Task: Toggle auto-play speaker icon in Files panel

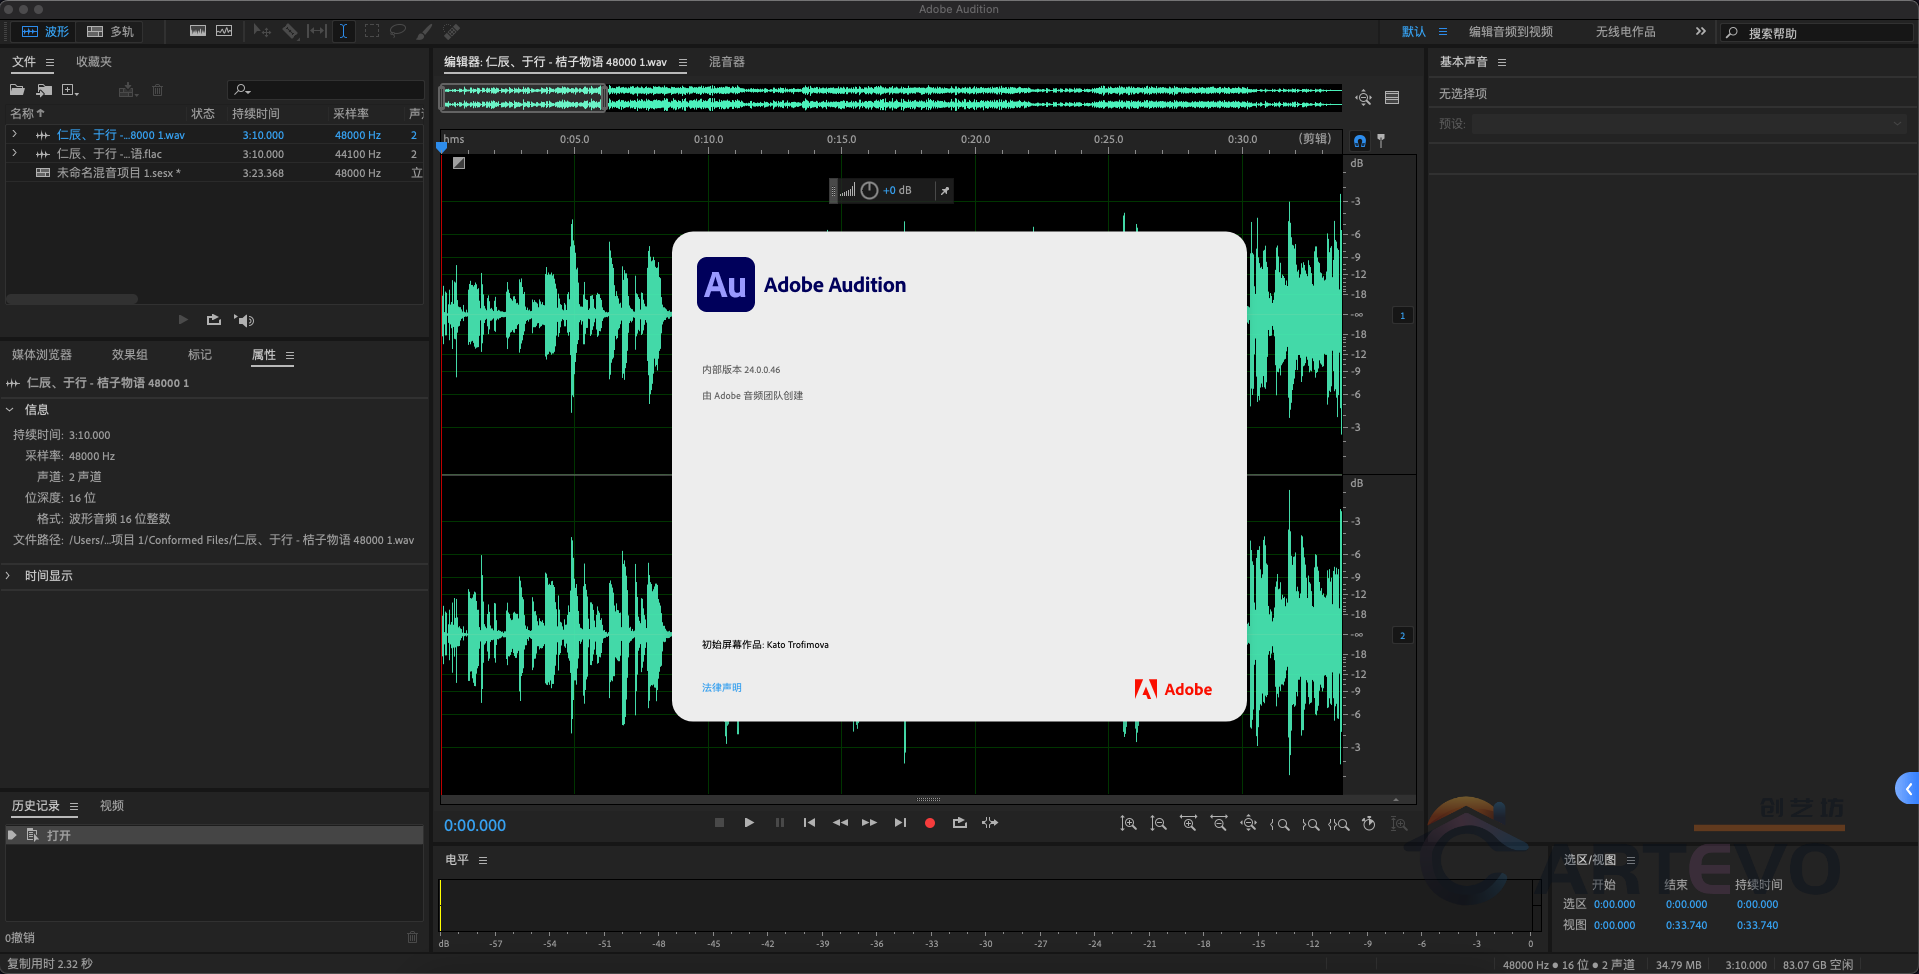Action: pos(244,320)
